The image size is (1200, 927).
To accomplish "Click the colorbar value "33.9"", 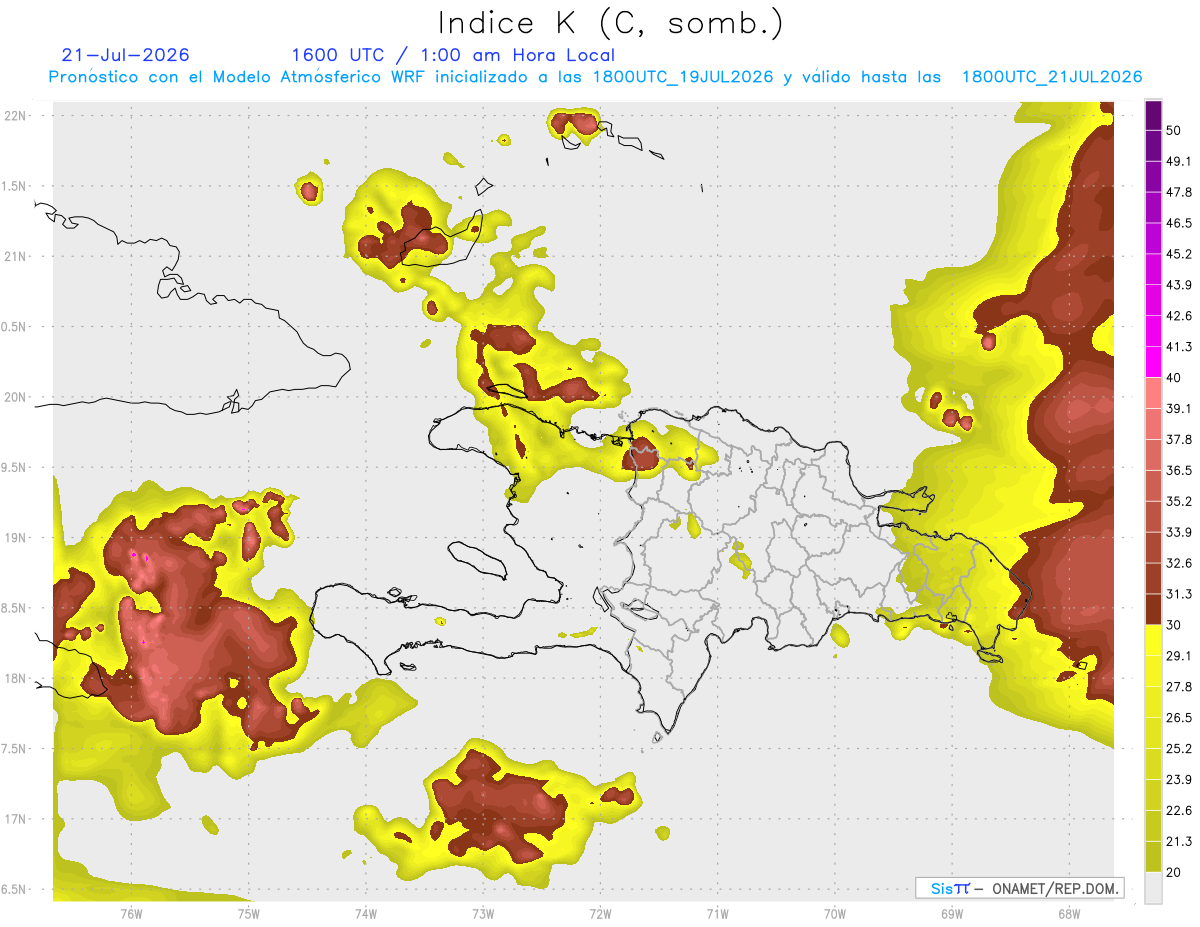I will tap(1179, 532).
